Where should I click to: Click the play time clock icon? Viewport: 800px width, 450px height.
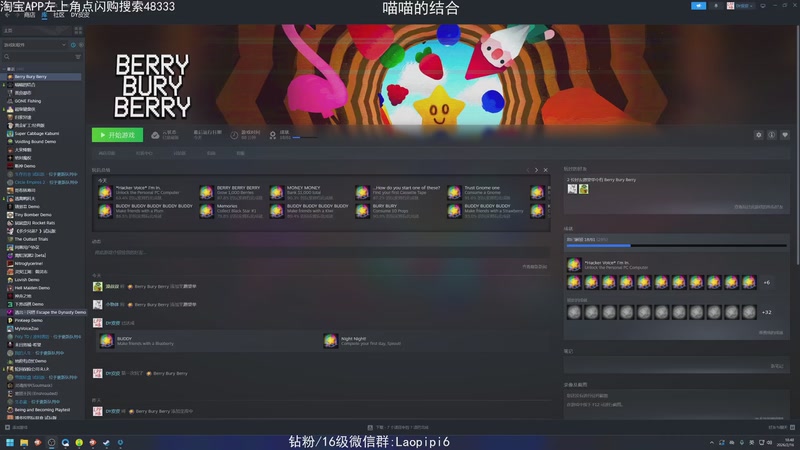(234, 135)
